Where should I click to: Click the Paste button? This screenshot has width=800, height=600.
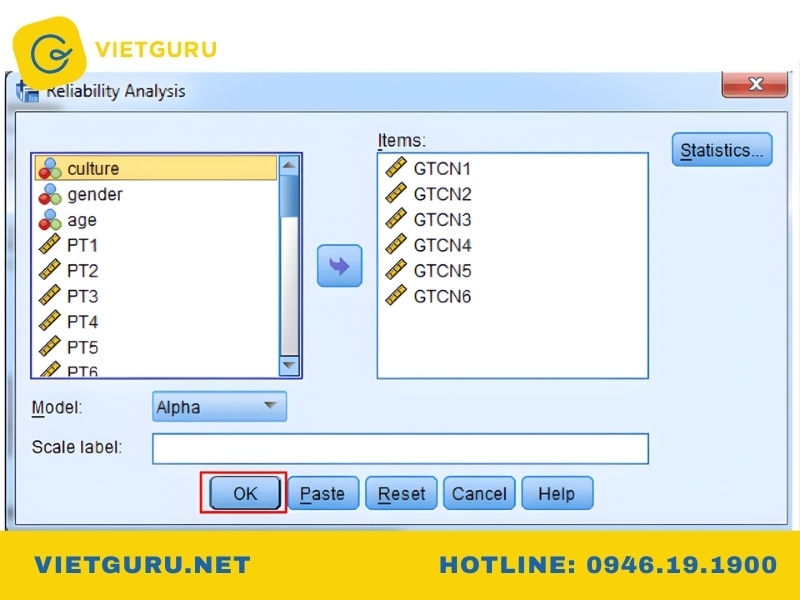(x=323, y=493)
